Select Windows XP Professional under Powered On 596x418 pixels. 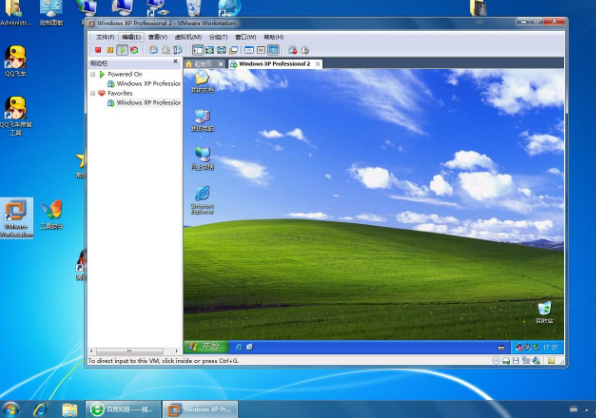tap(144, 84)
